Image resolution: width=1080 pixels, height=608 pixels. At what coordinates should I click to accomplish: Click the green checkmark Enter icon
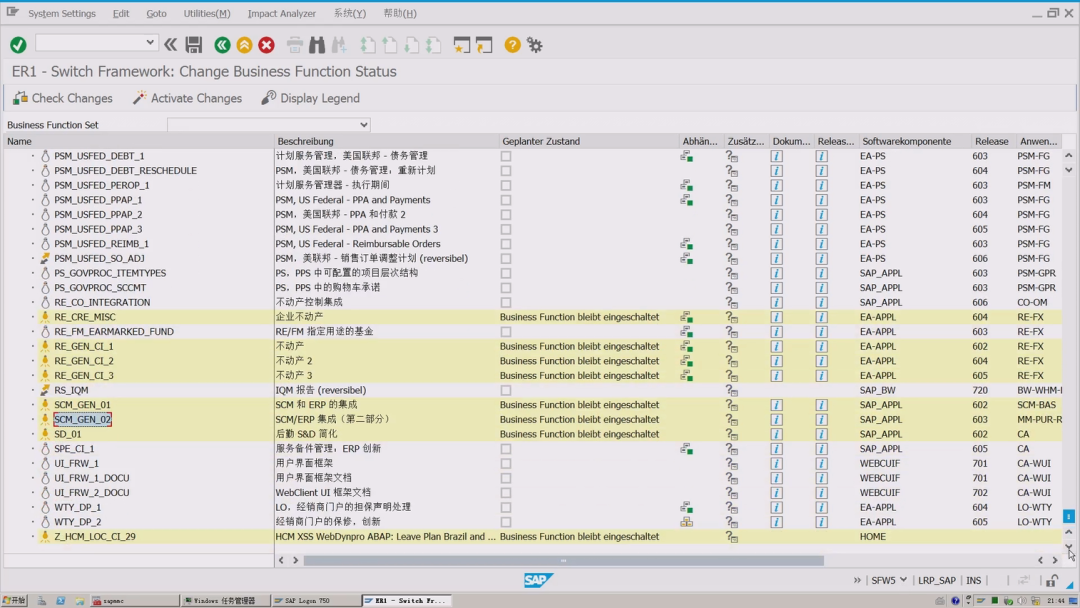point(19,45)
